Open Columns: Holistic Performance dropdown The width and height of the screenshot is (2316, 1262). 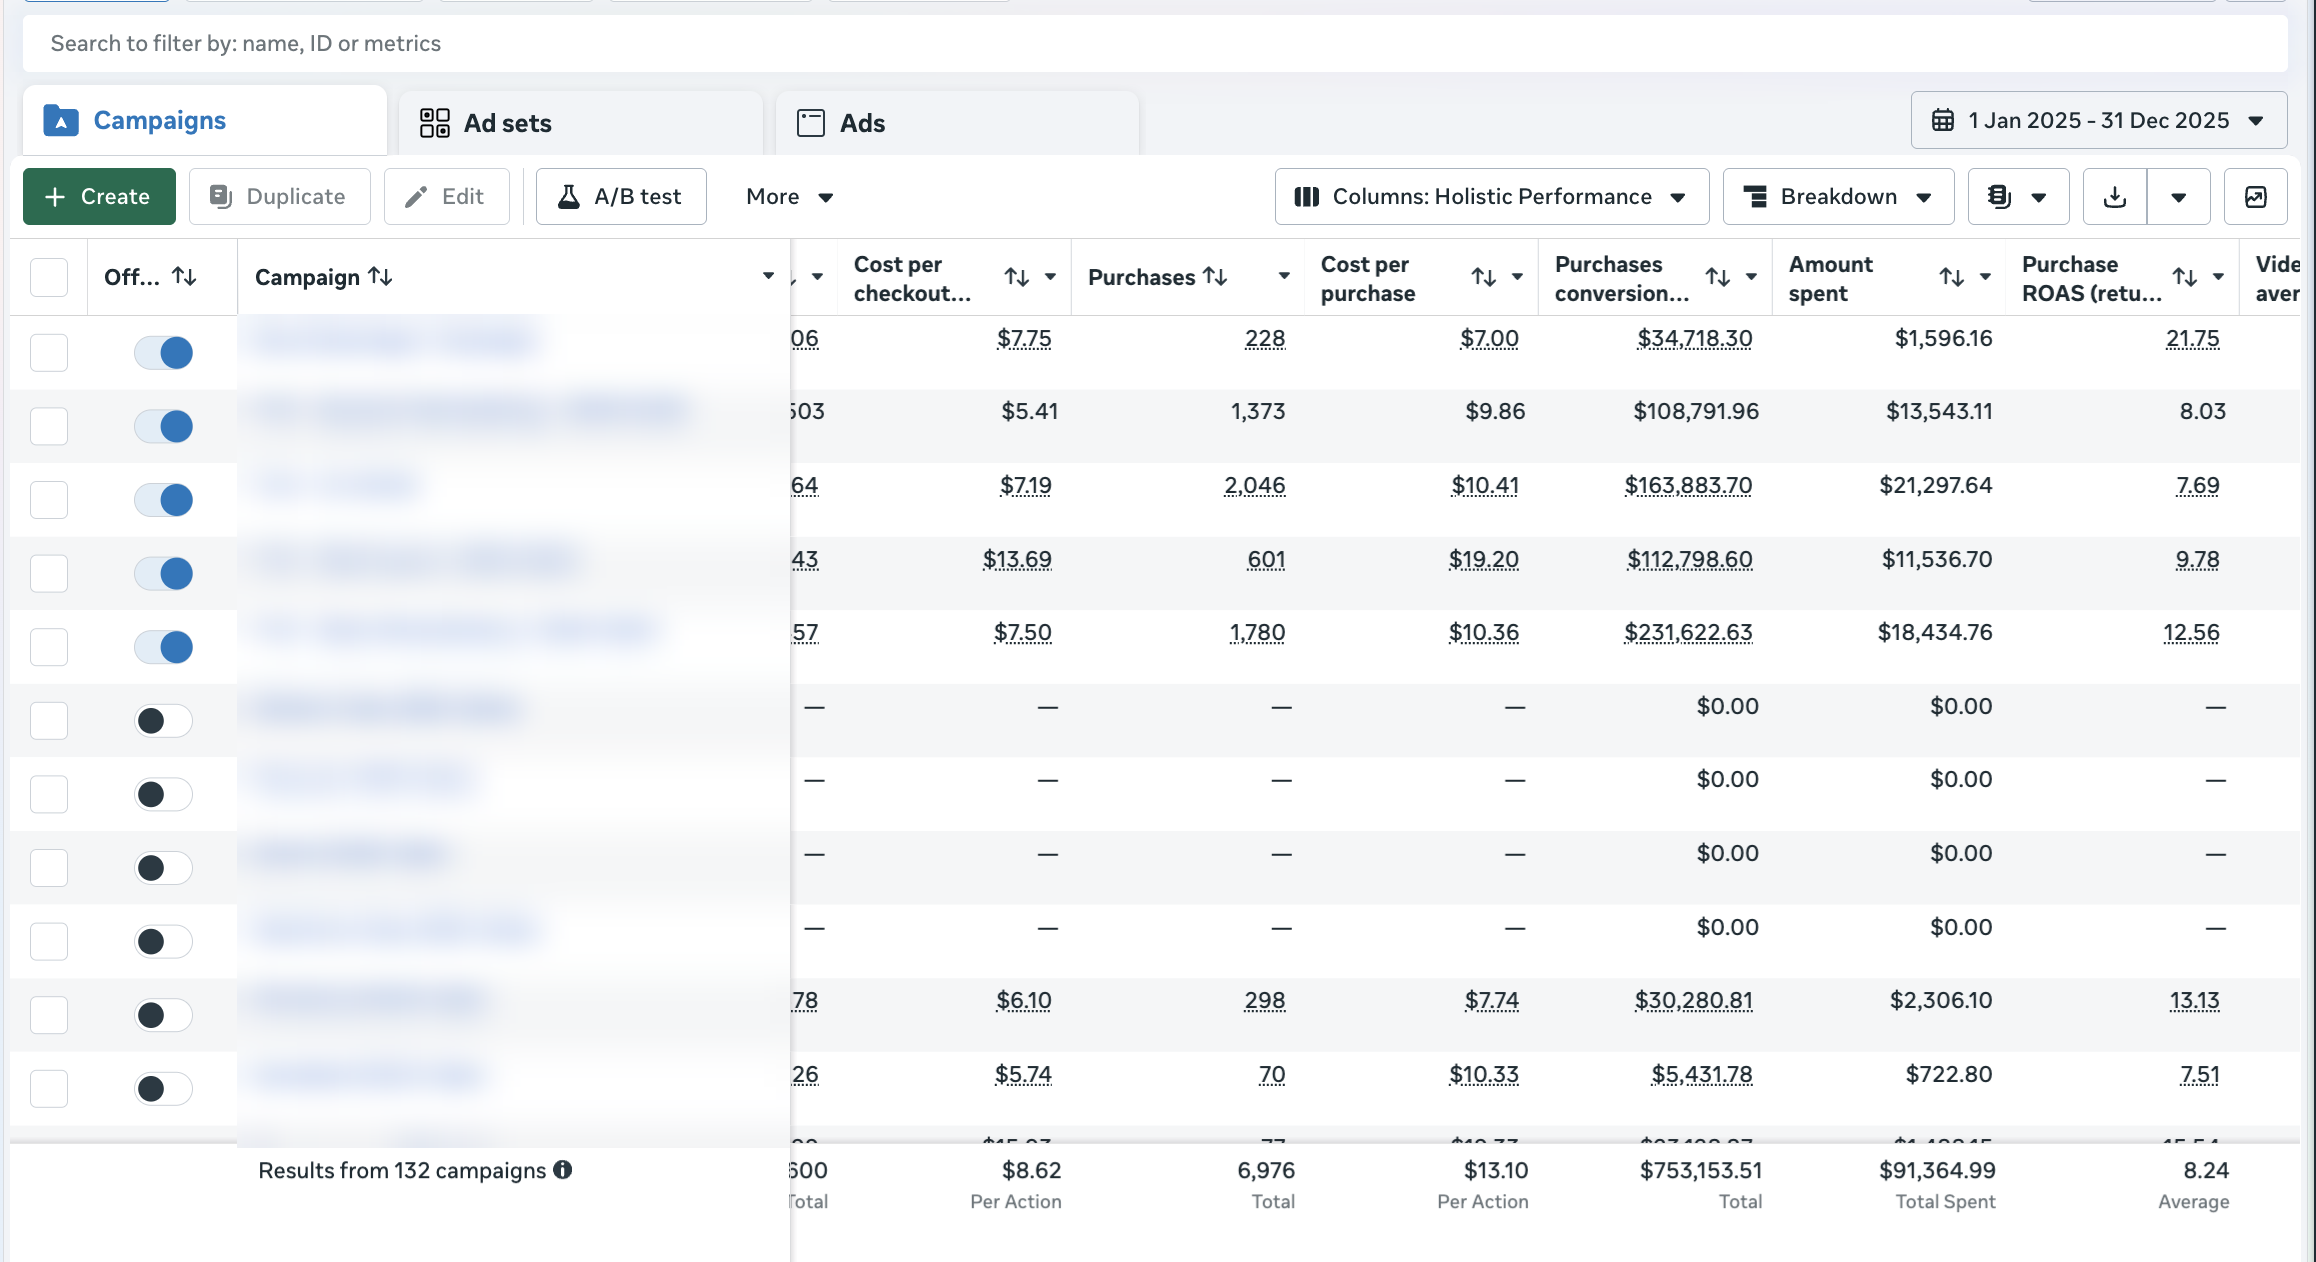1492,197
